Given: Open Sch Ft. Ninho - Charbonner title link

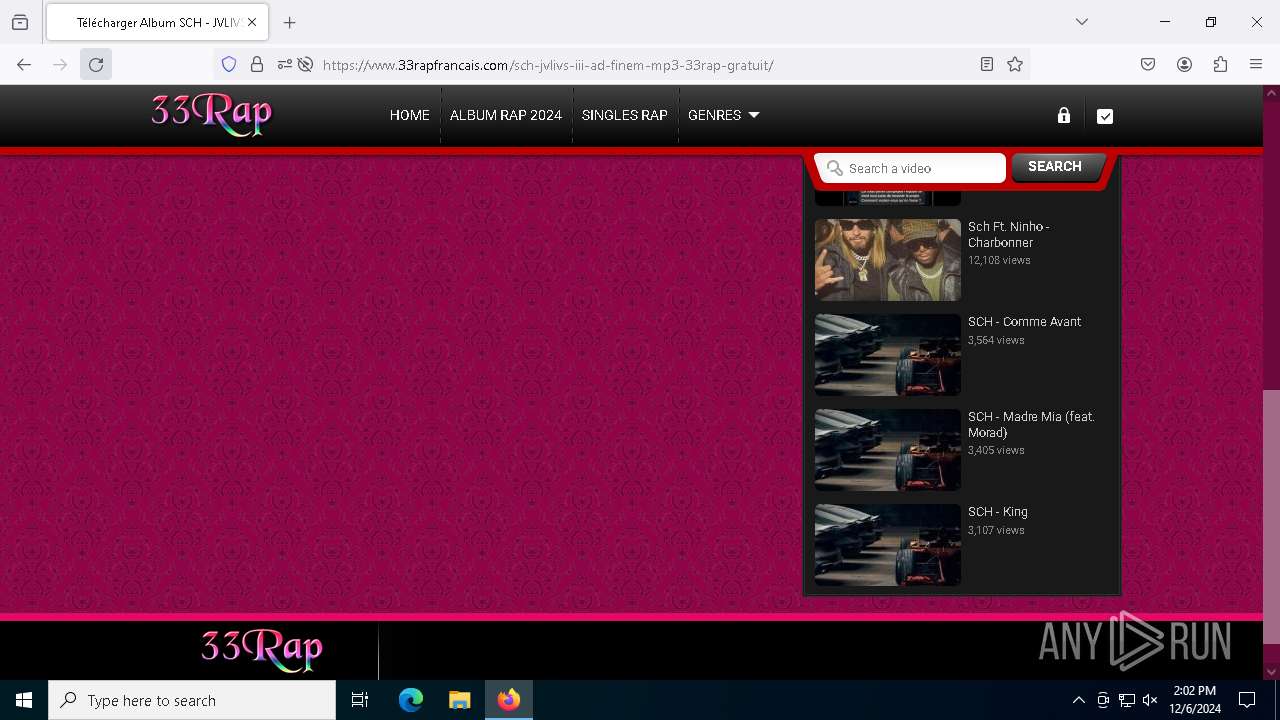Looking at the screenshot, I should pos(1008,234).
